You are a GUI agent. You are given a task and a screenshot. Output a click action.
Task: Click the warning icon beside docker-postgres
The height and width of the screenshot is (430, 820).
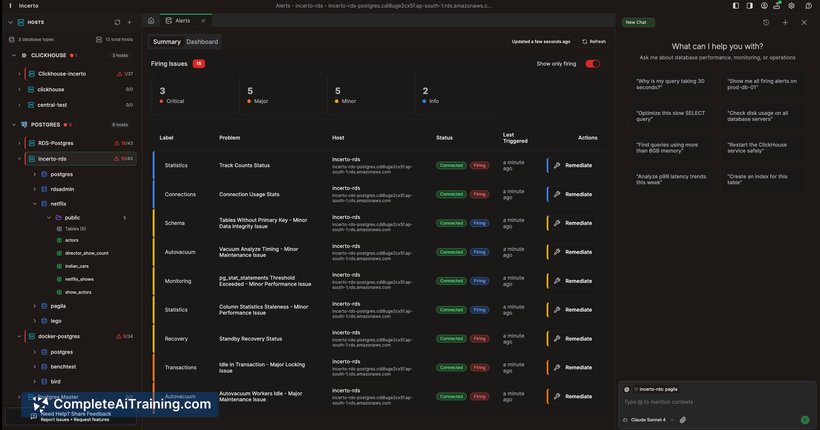click(119, 336)
